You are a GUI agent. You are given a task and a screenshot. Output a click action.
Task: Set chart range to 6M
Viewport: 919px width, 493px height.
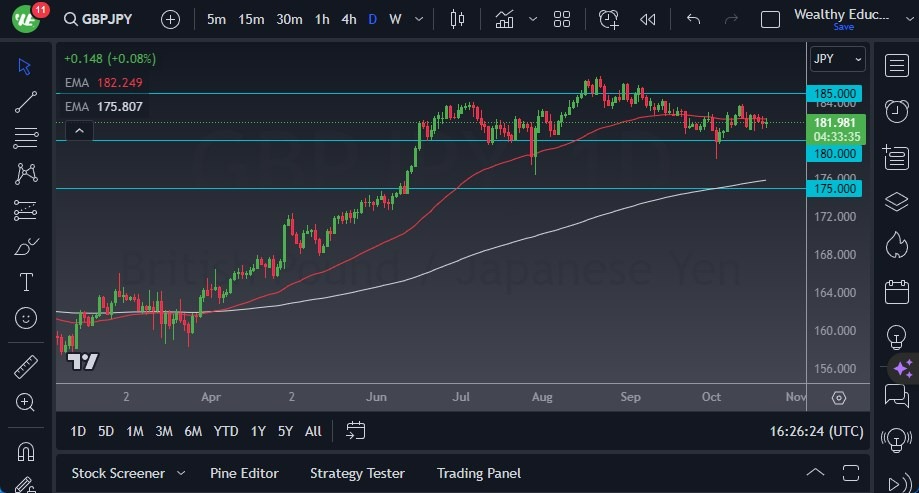pyautogui.click(x=193, y=431)
